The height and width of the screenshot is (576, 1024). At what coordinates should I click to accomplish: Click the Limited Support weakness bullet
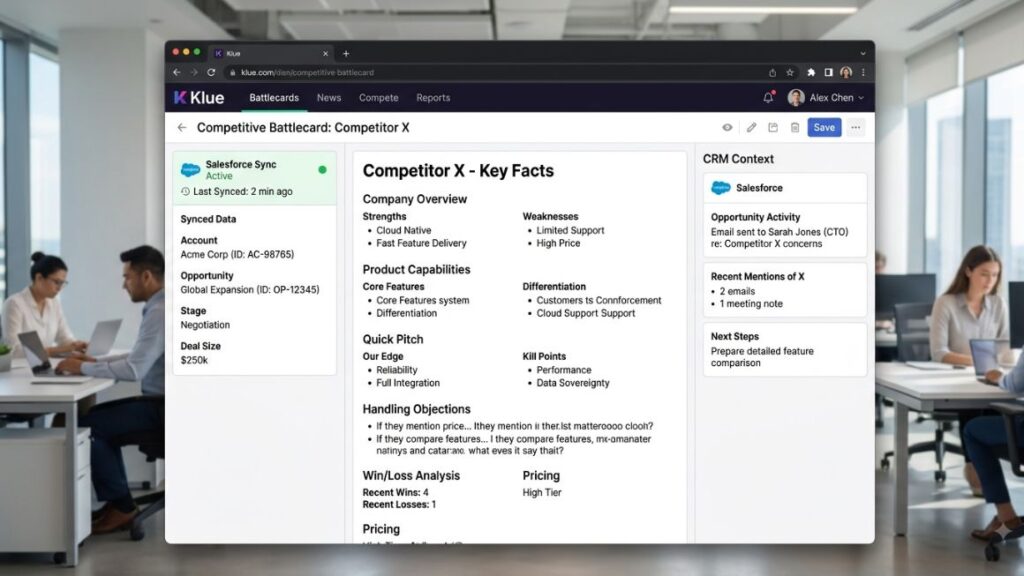tap(570, 231)
